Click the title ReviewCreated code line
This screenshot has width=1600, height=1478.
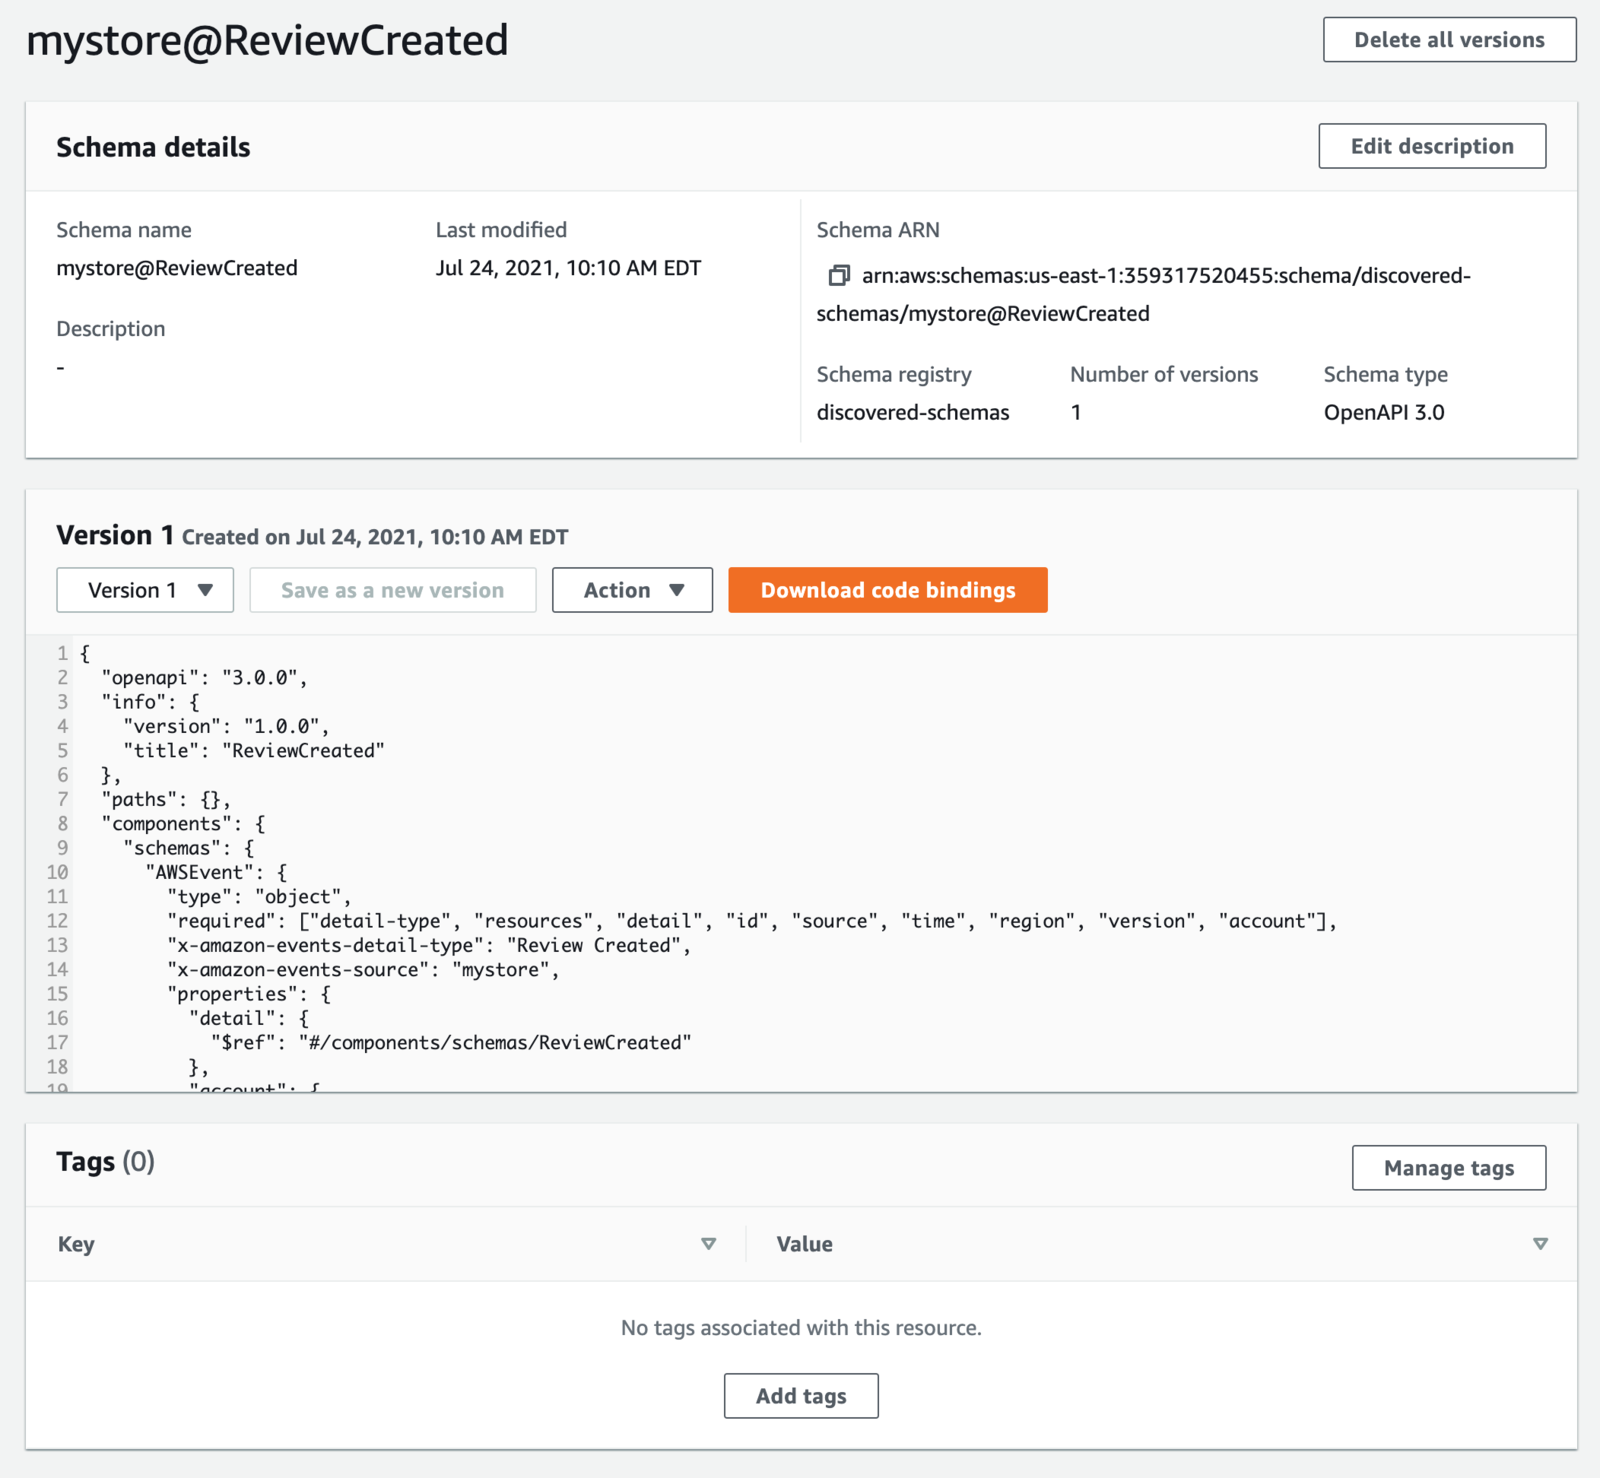254,751
